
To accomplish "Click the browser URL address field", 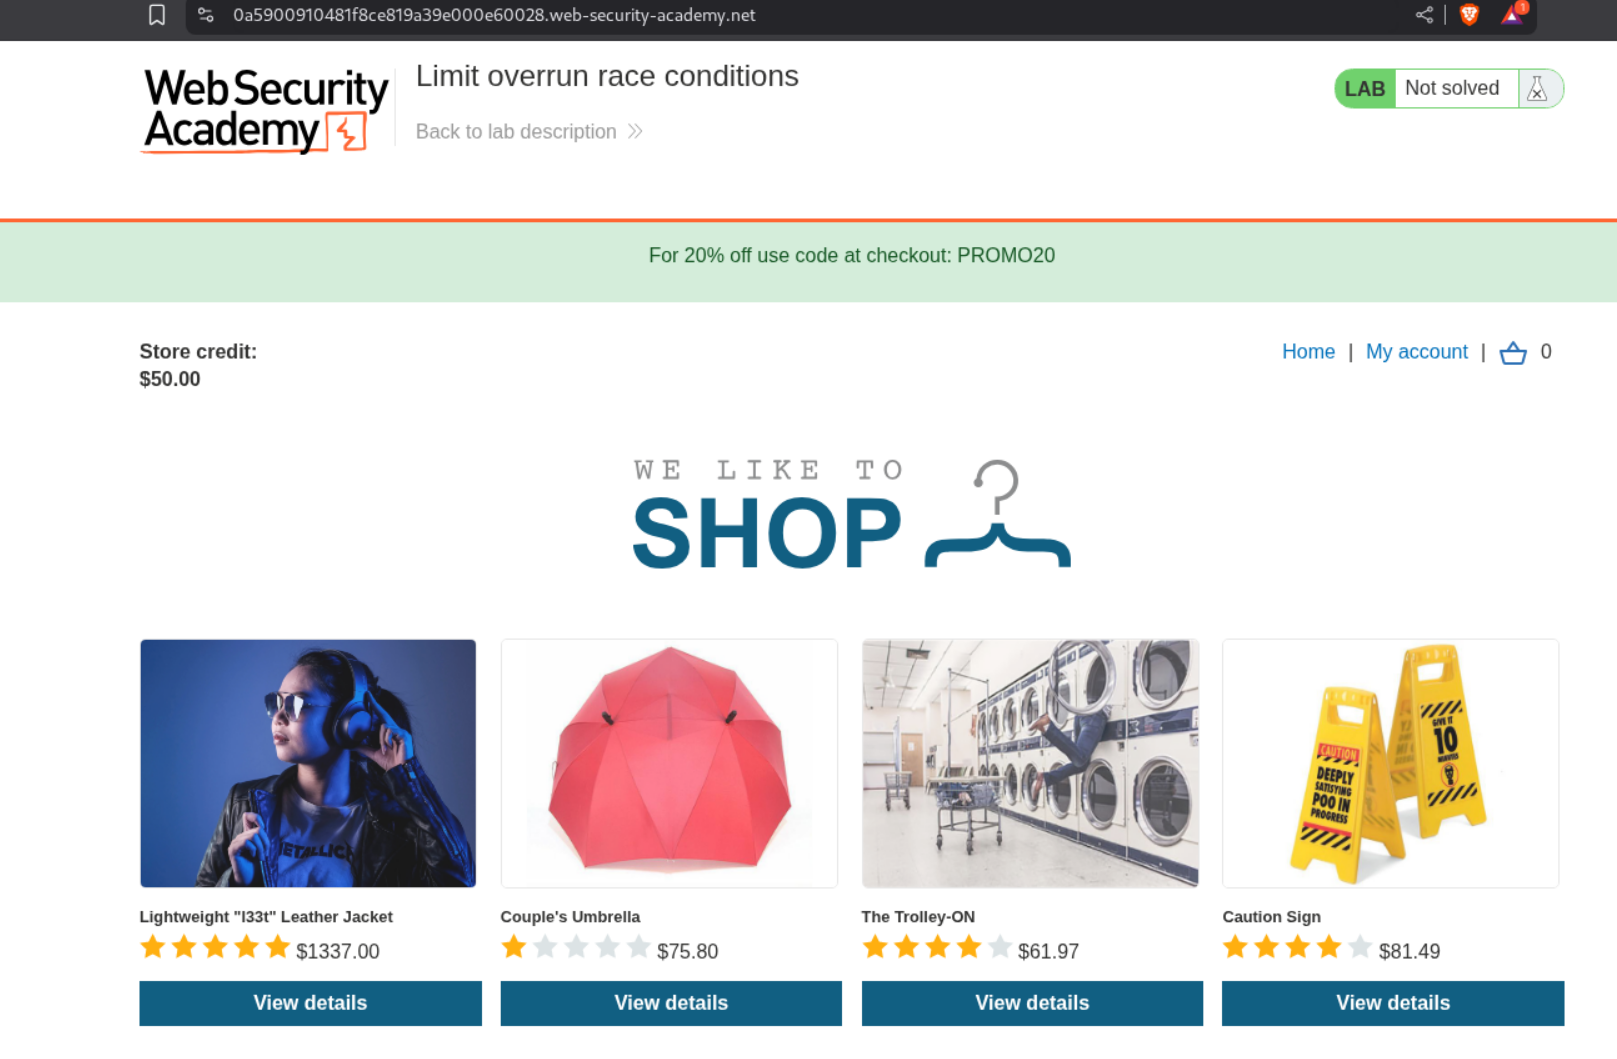I will click(800, 15).
